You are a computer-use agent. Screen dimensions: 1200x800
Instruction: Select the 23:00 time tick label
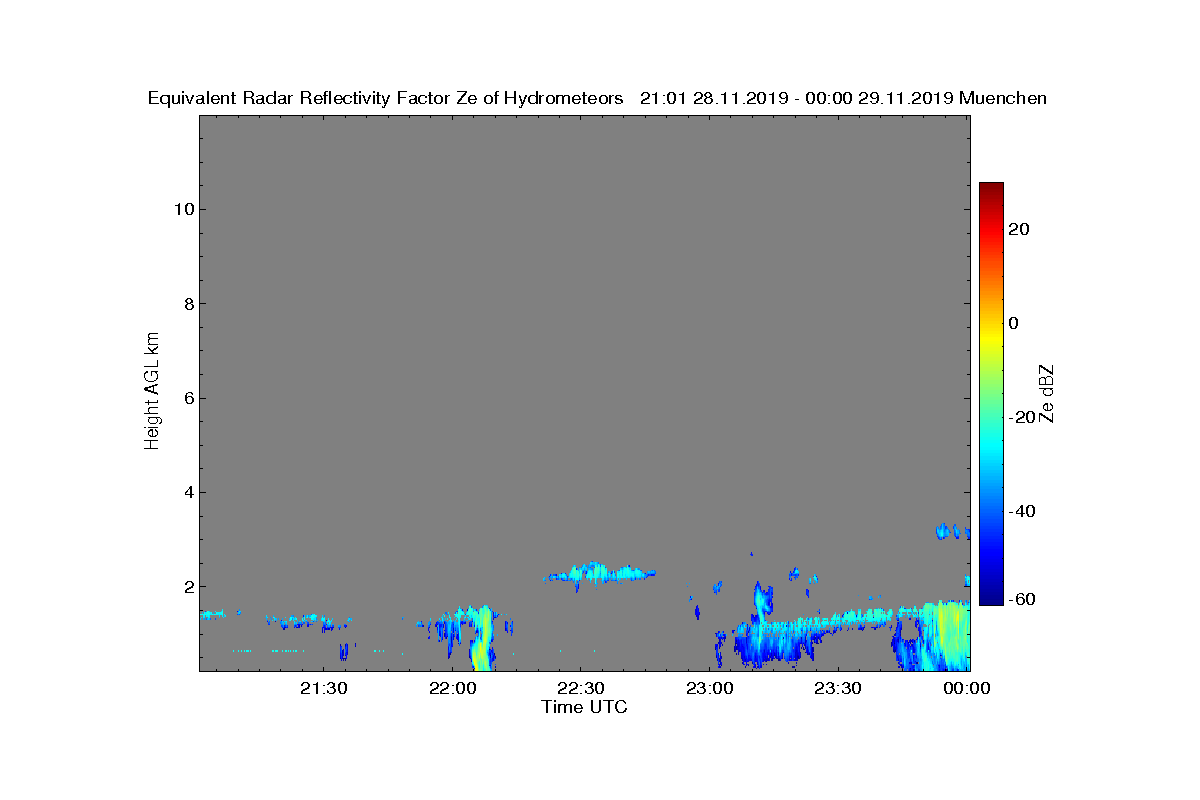point(710,688)
